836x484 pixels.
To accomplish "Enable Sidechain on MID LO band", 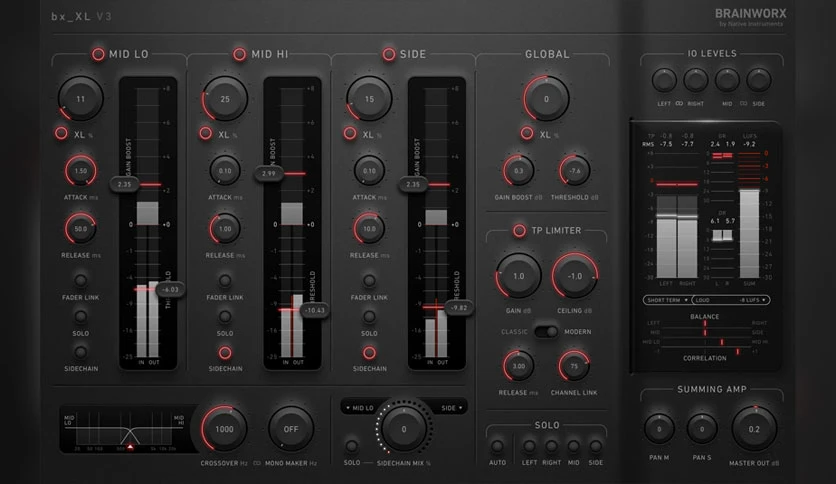I will (x=81, y=352).
